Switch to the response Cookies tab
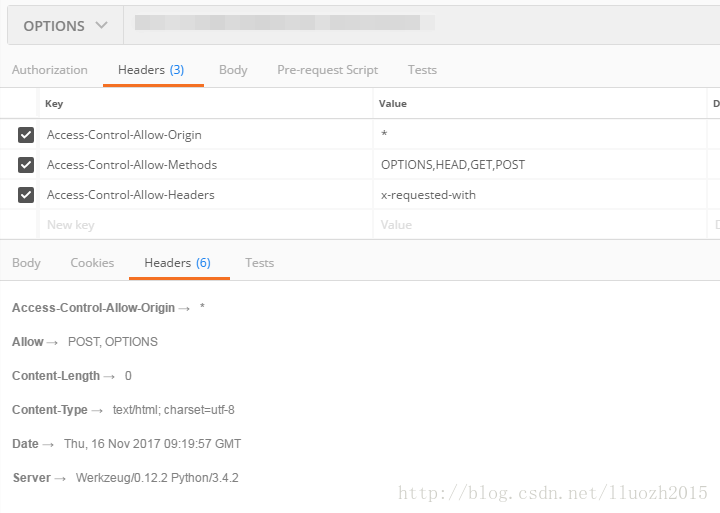This screenshot has height=513, width=720. click(x=92, y=263)
